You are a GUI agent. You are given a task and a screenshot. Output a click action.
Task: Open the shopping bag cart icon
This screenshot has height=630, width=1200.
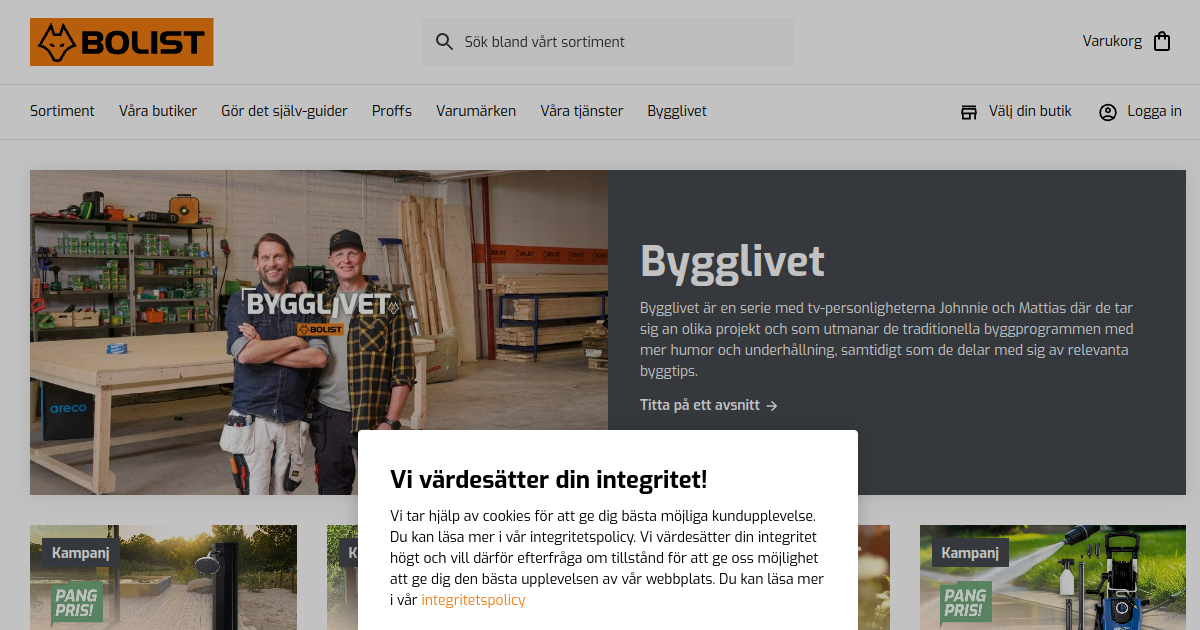pyautogui.click(x=1162, y=42)
